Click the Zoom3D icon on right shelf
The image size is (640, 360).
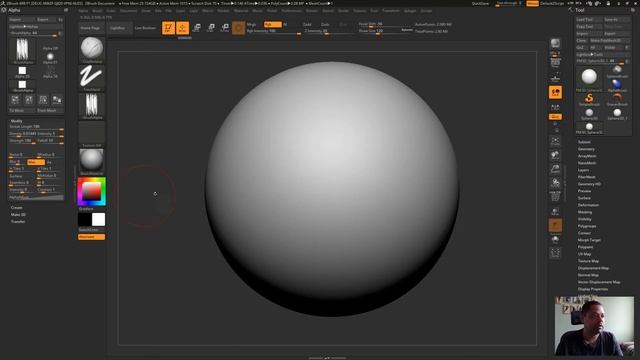click(x=555, y=169)
